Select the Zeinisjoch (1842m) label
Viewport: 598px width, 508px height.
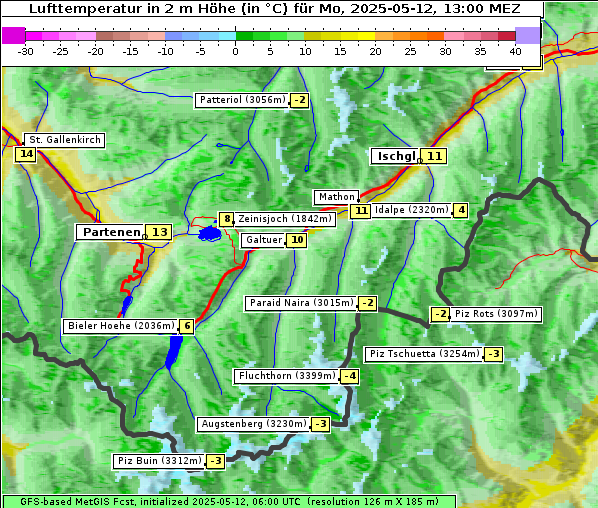pos(285,219)
